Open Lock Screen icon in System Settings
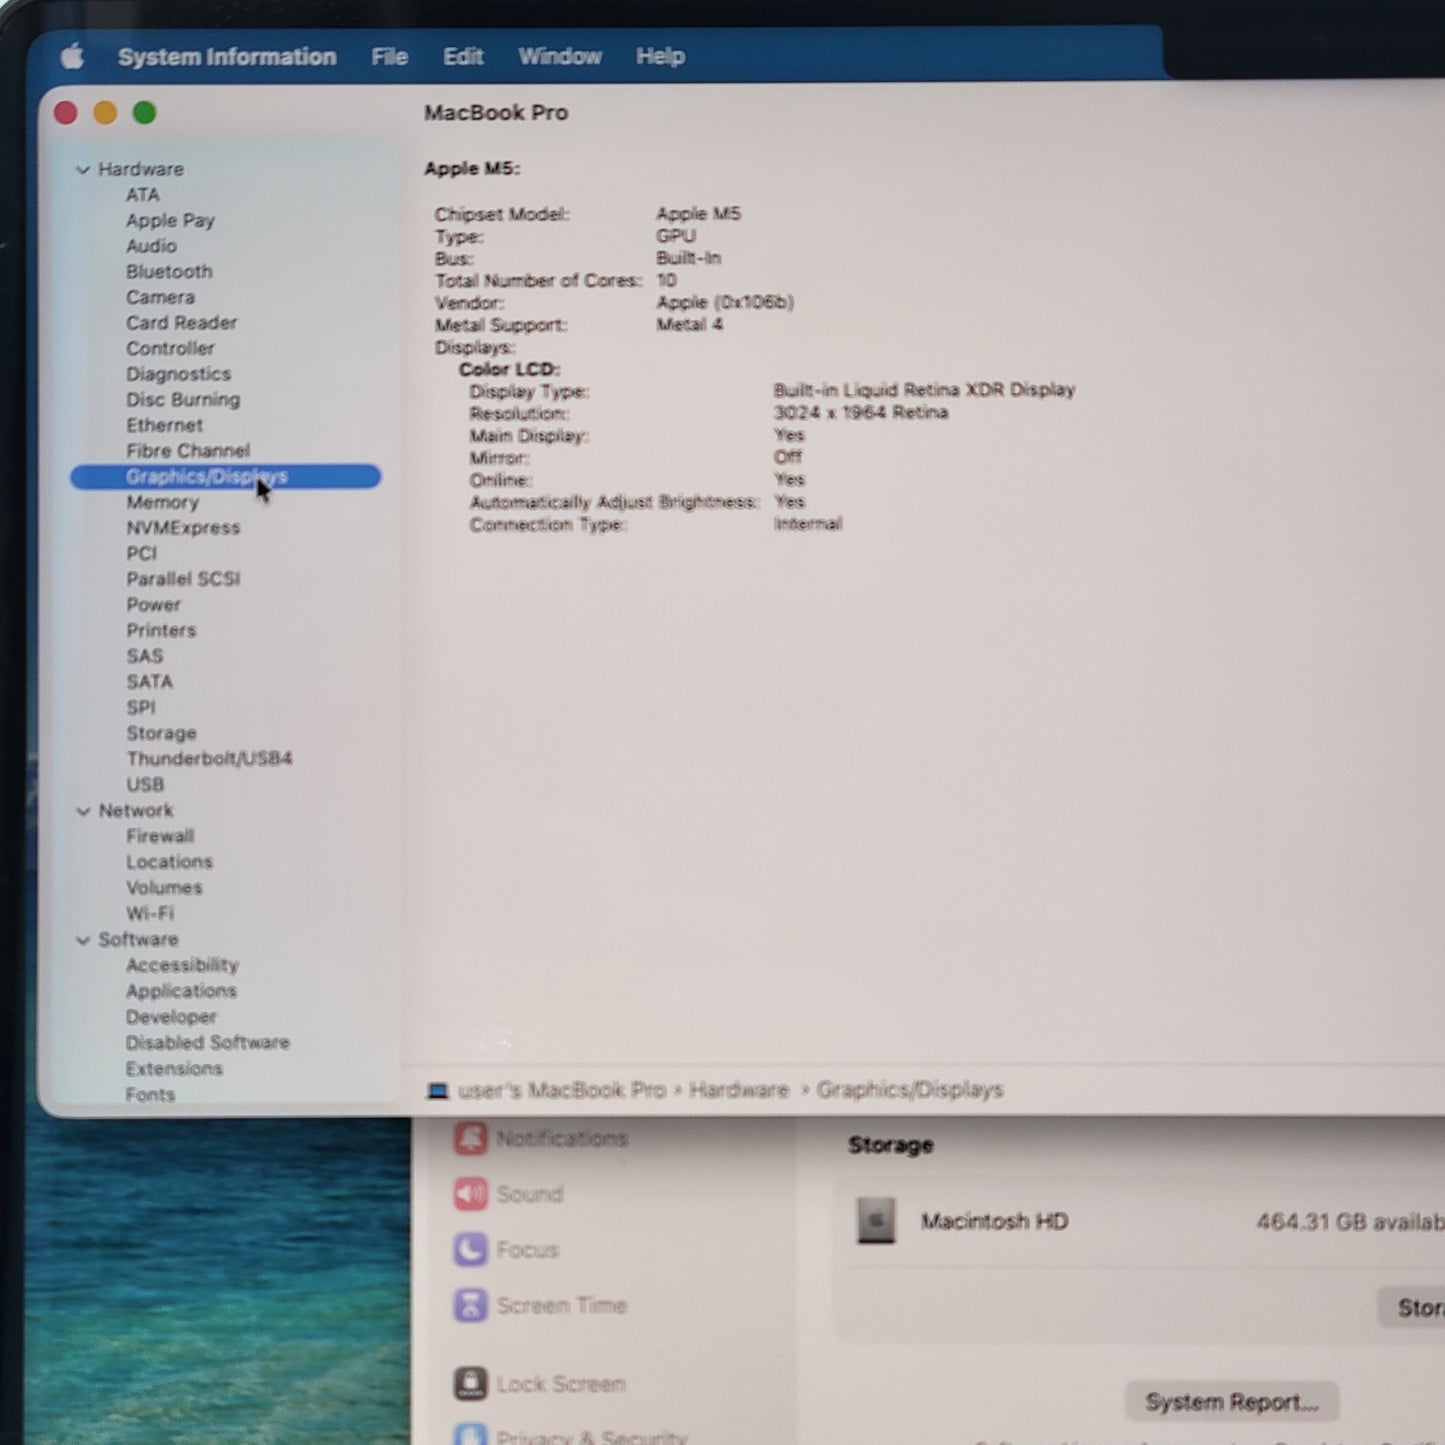Screen dimensions: 1445x1445 pyautogui.click(x=471, y=1384)
